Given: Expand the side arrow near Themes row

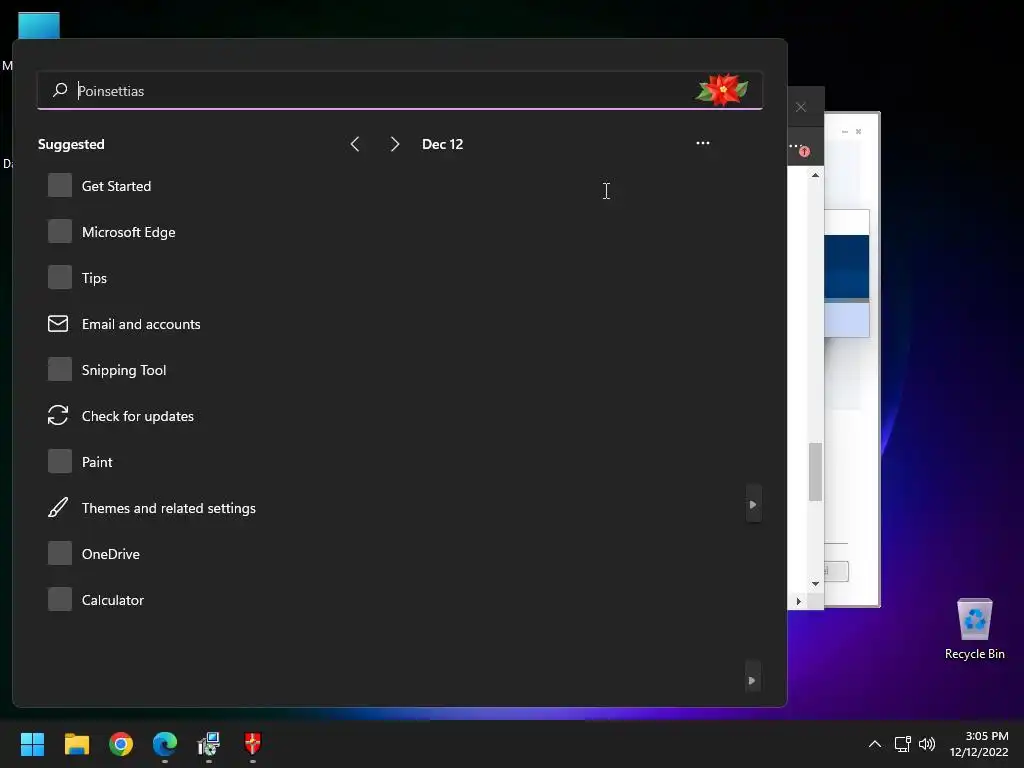Looking at the screenshot, I should 753,504.
